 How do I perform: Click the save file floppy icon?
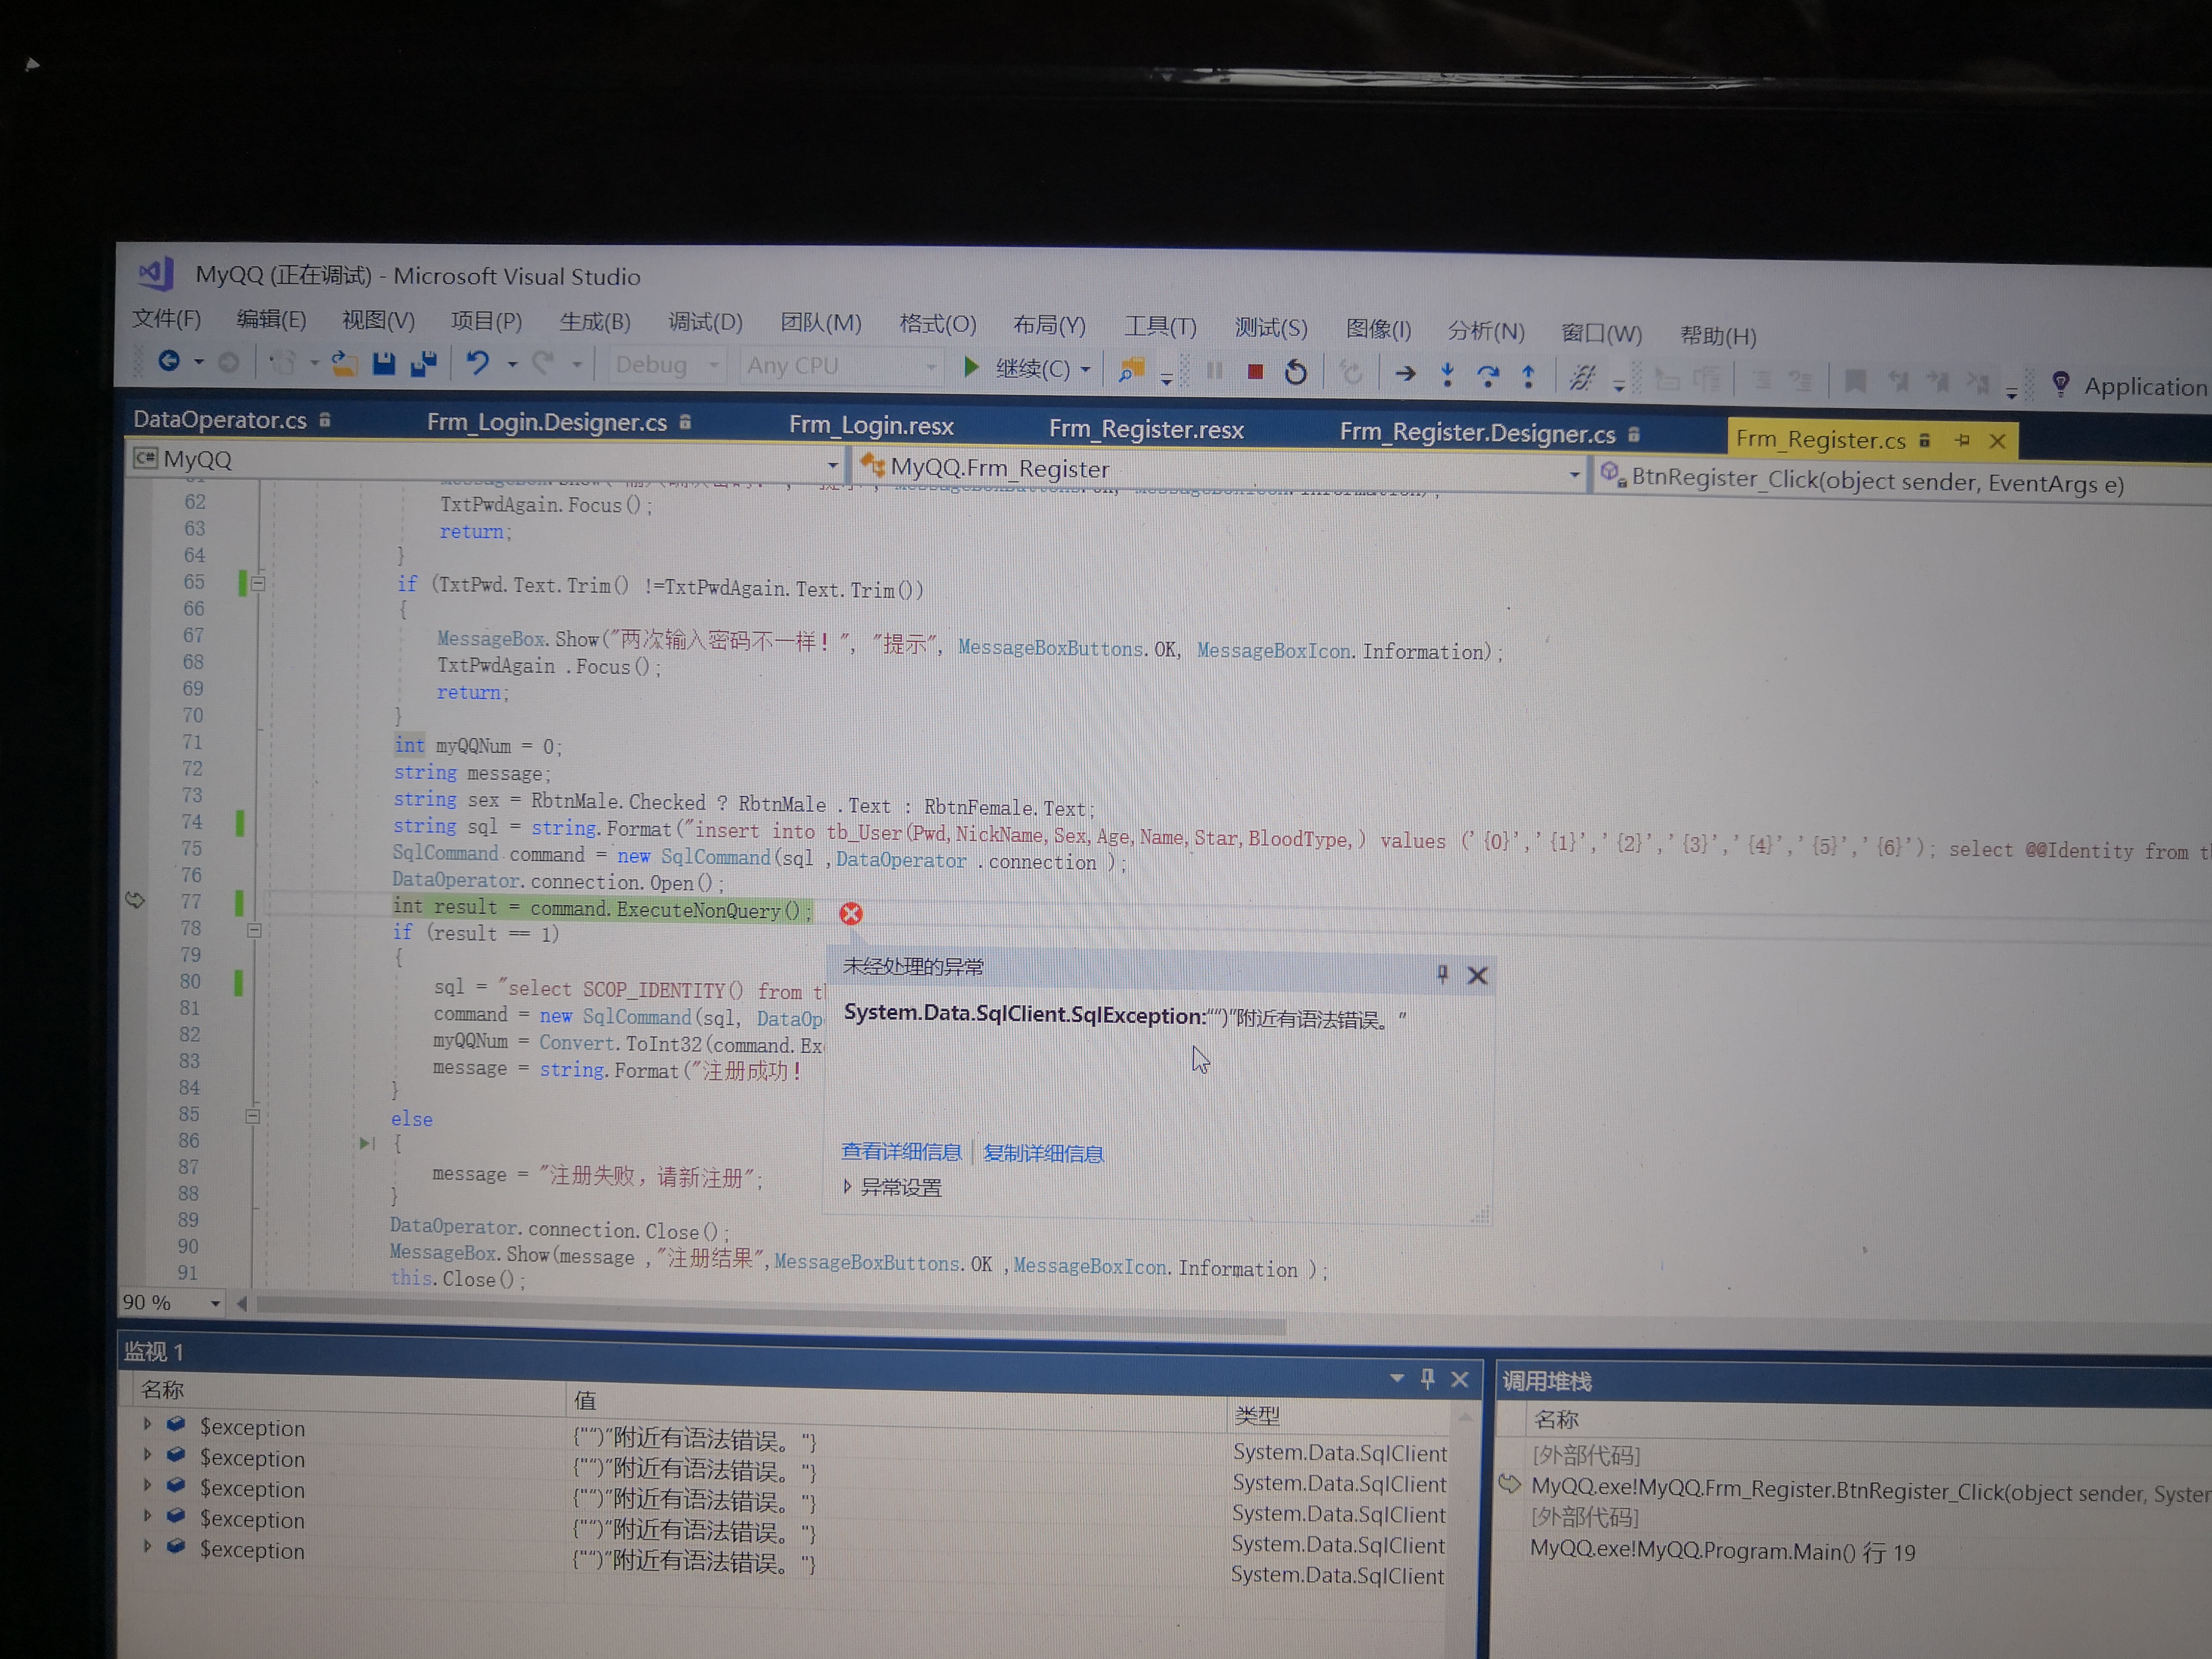point(384,363)
